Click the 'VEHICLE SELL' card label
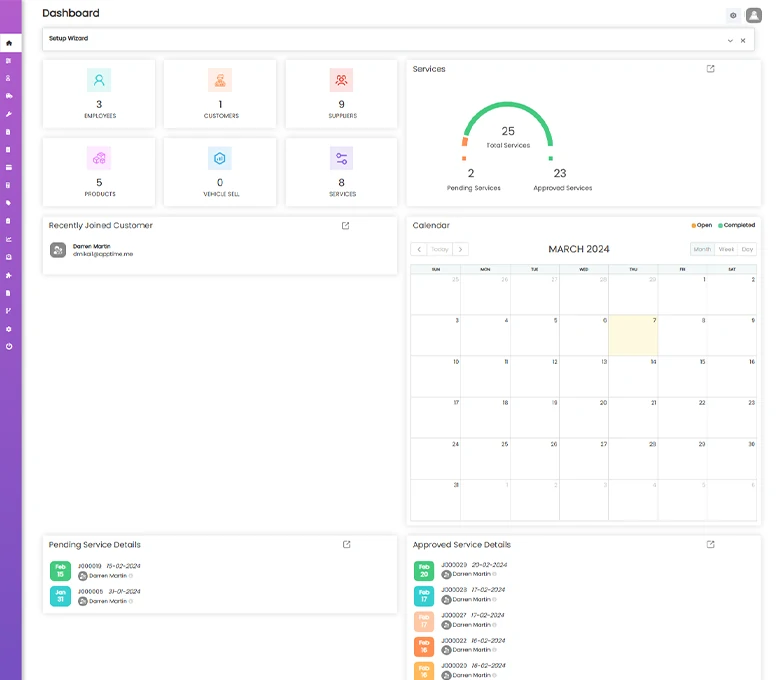Viewport: 780px width, 680px height. tap(221, 194)
